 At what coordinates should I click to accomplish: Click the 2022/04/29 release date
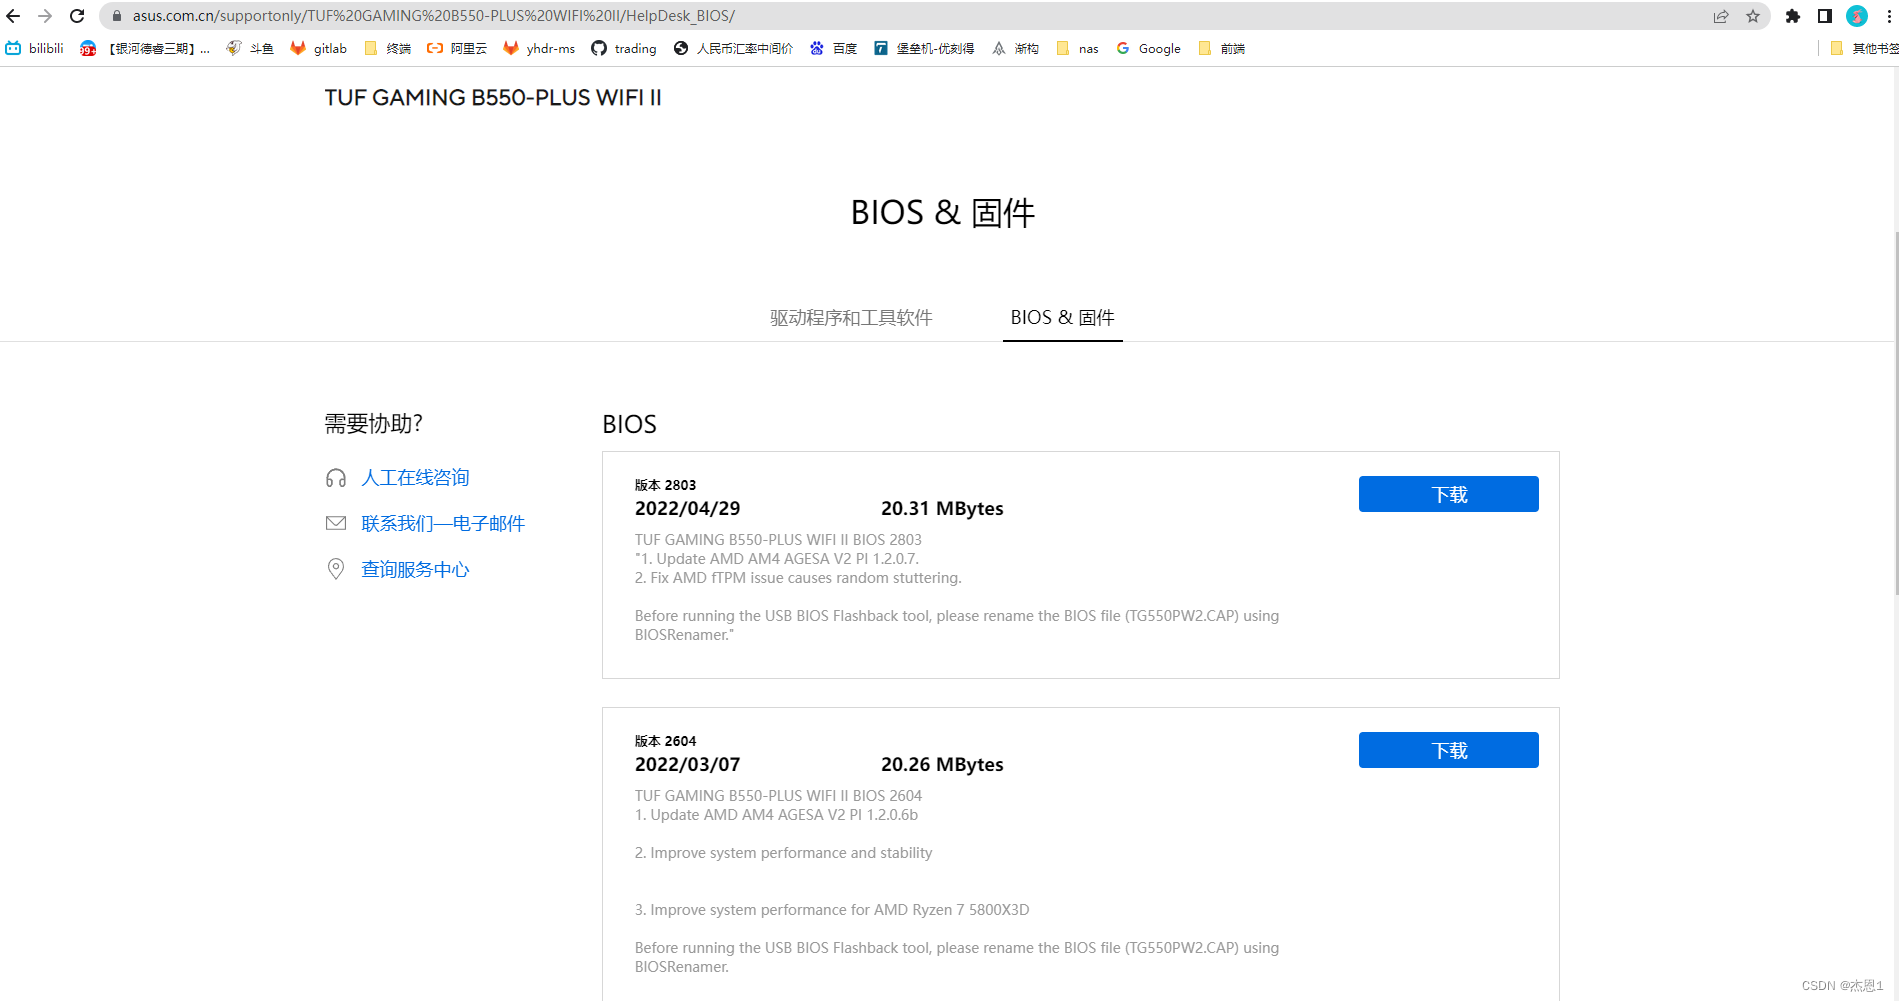click(687, 508)
